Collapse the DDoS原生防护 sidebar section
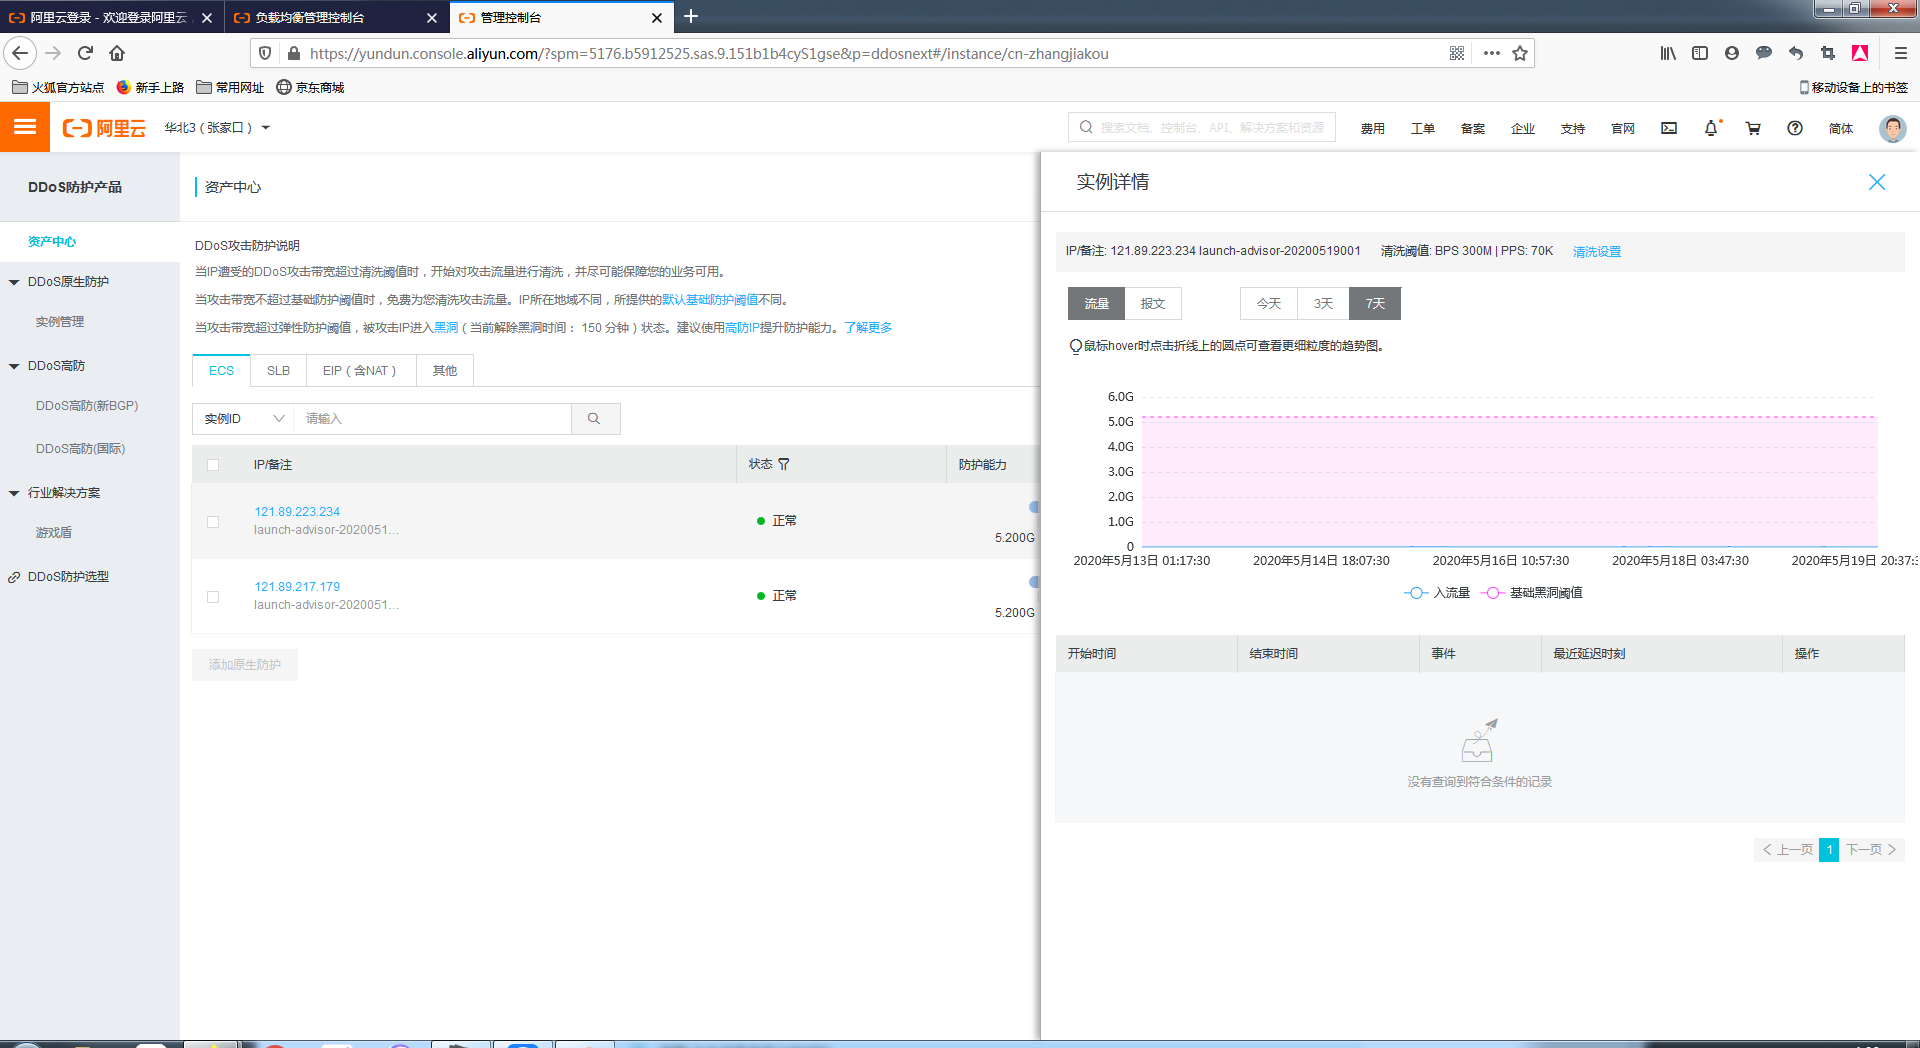 [x=15, y=282]
